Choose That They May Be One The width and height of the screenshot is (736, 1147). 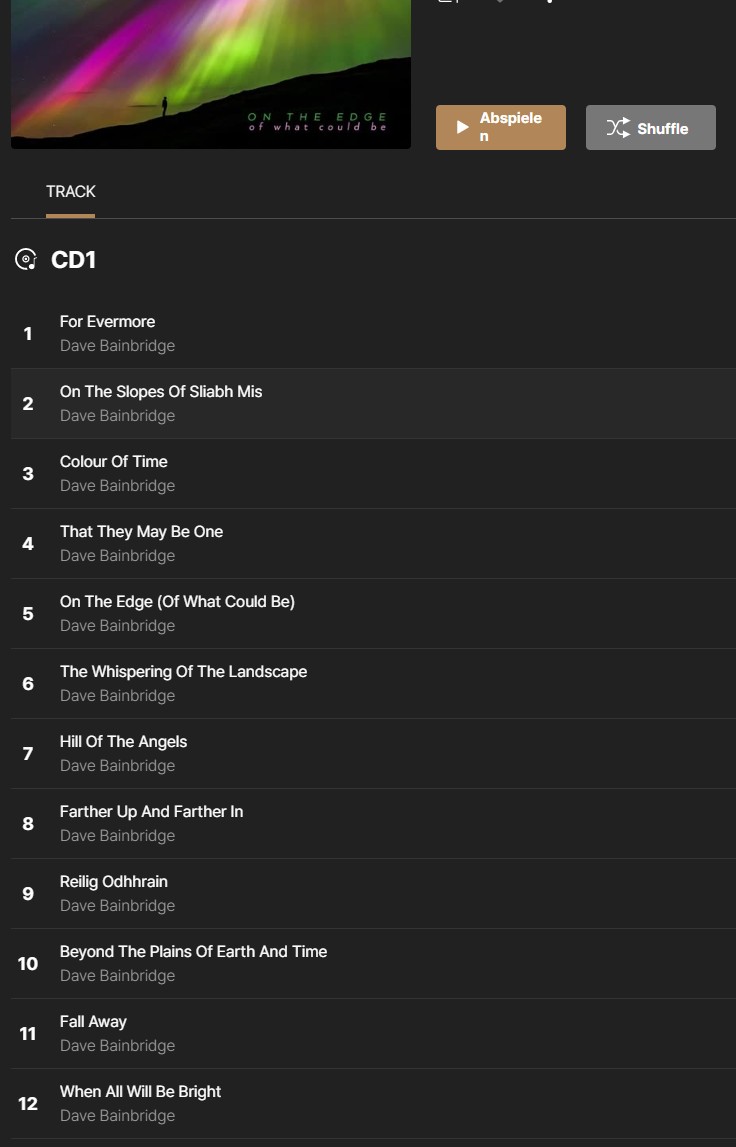click(x=373, y=544)
